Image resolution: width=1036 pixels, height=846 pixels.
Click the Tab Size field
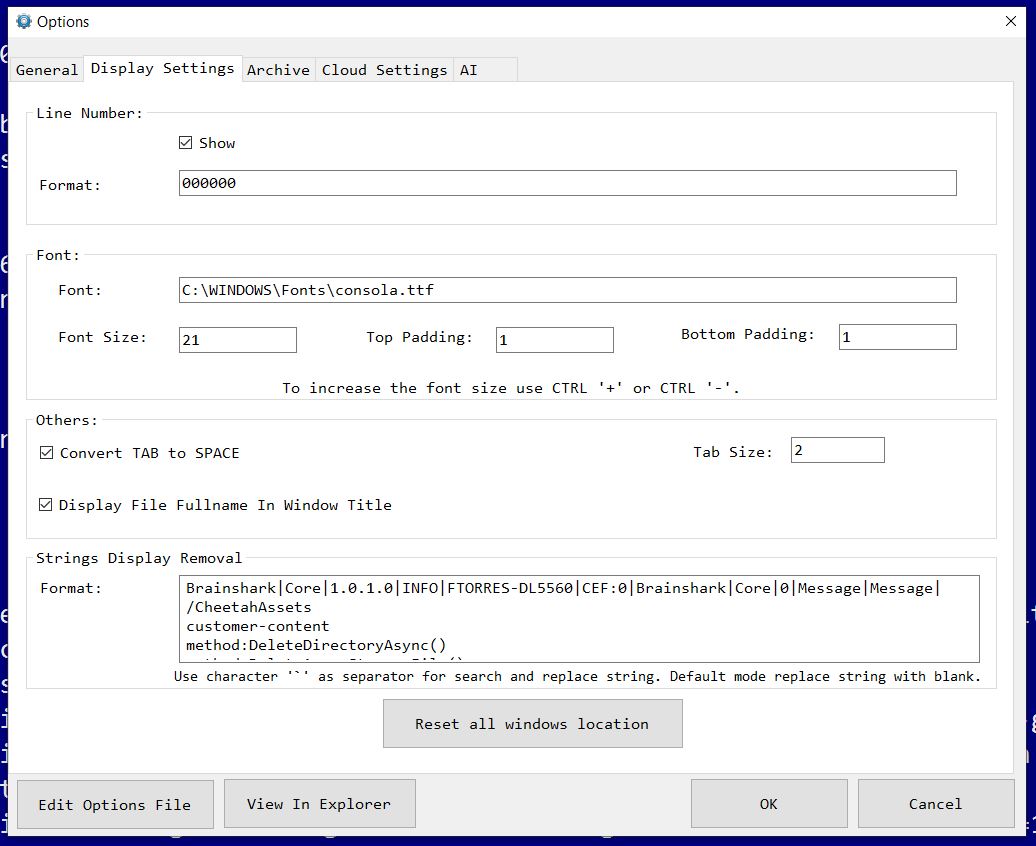pyautogui.click(x=838, y=450)
